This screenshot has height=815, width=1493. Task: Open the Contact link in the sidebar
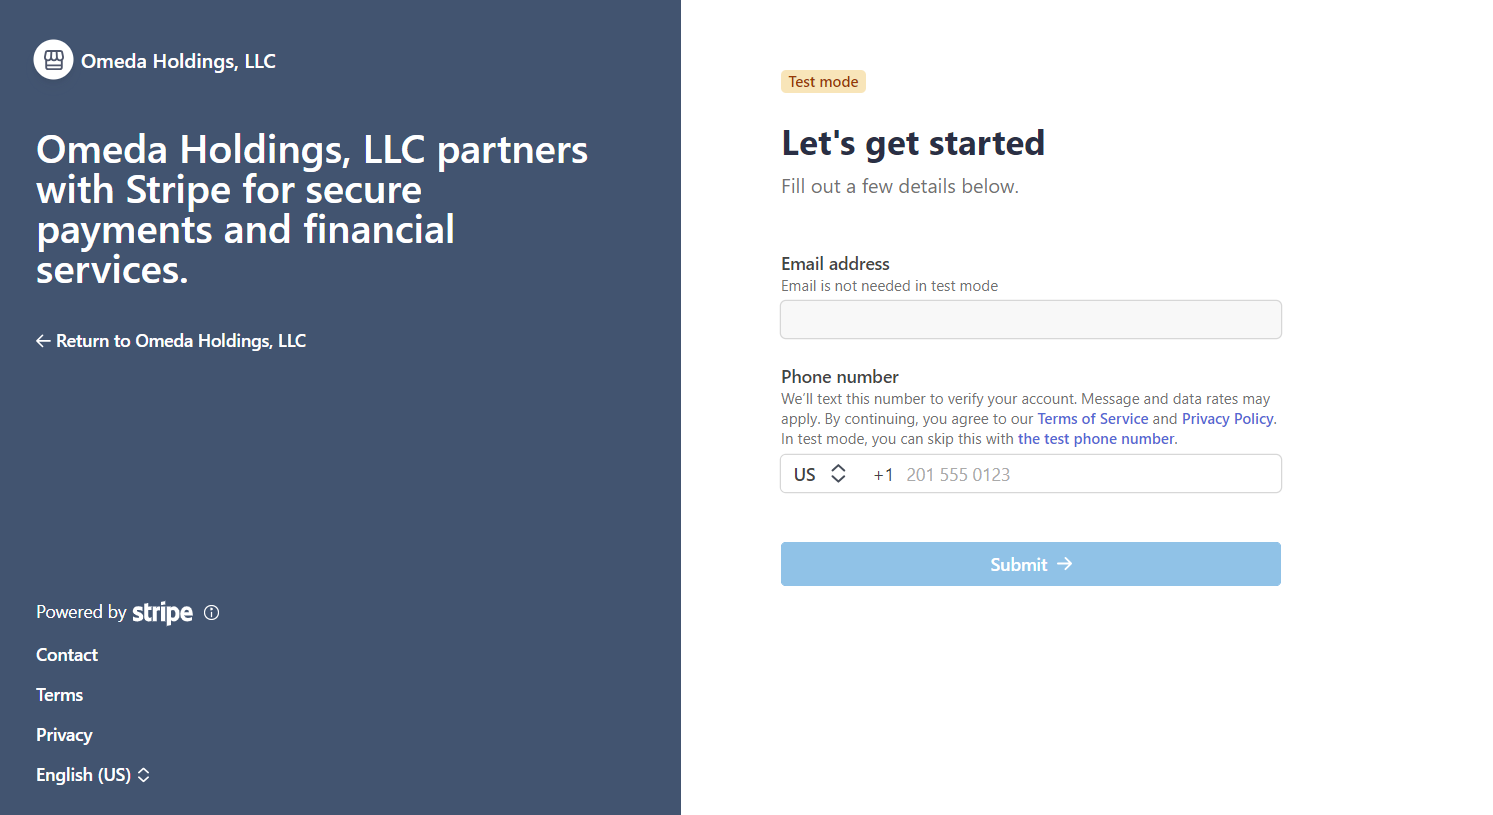[67, 655]
